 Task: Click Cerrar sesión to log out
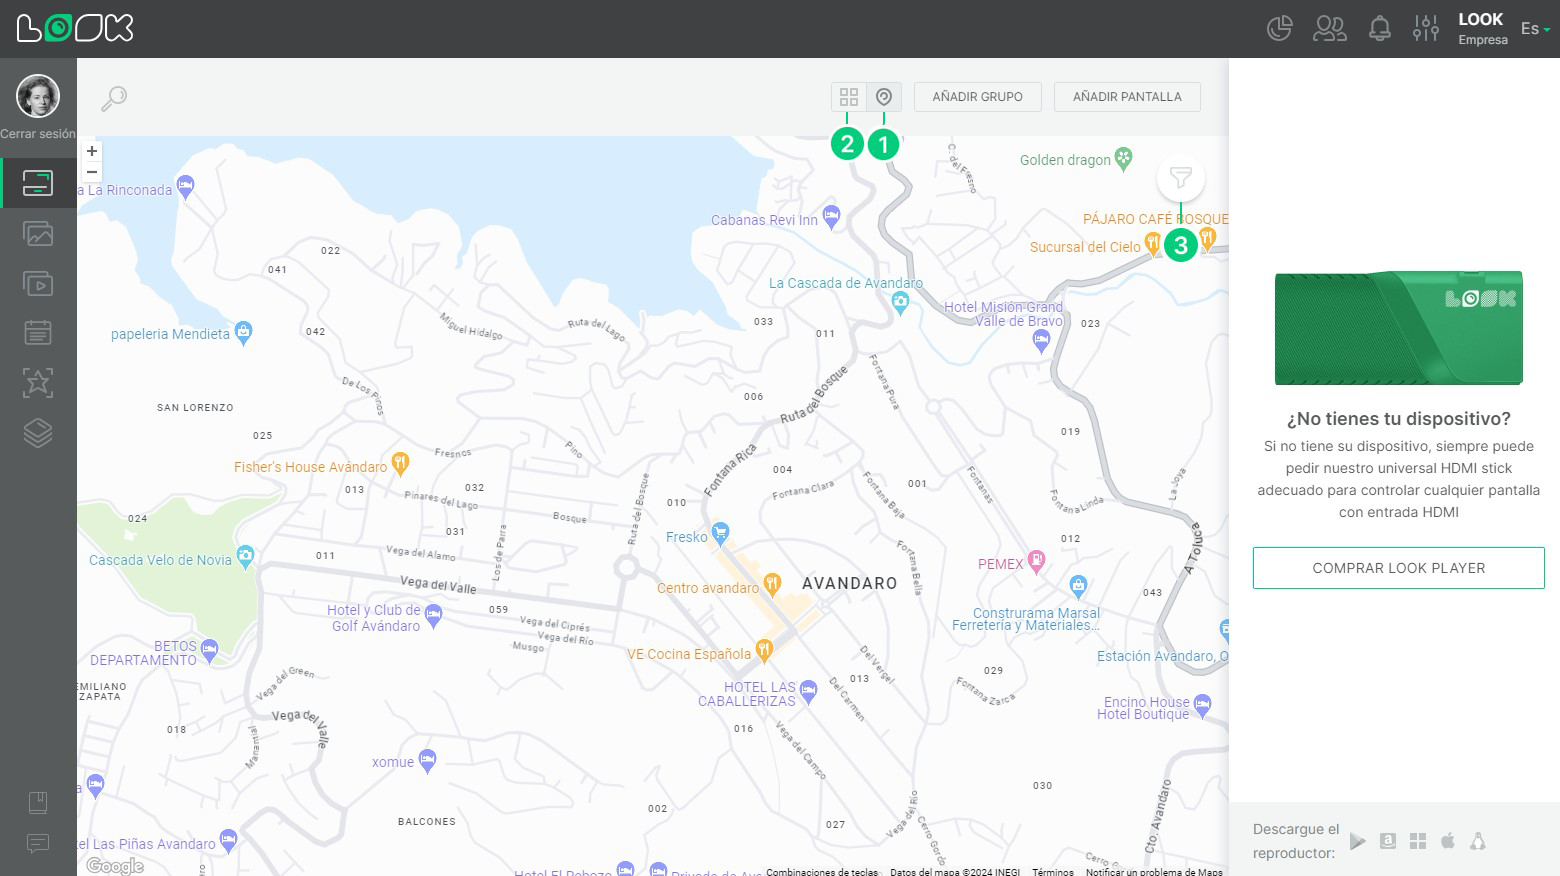click(38, 134)
